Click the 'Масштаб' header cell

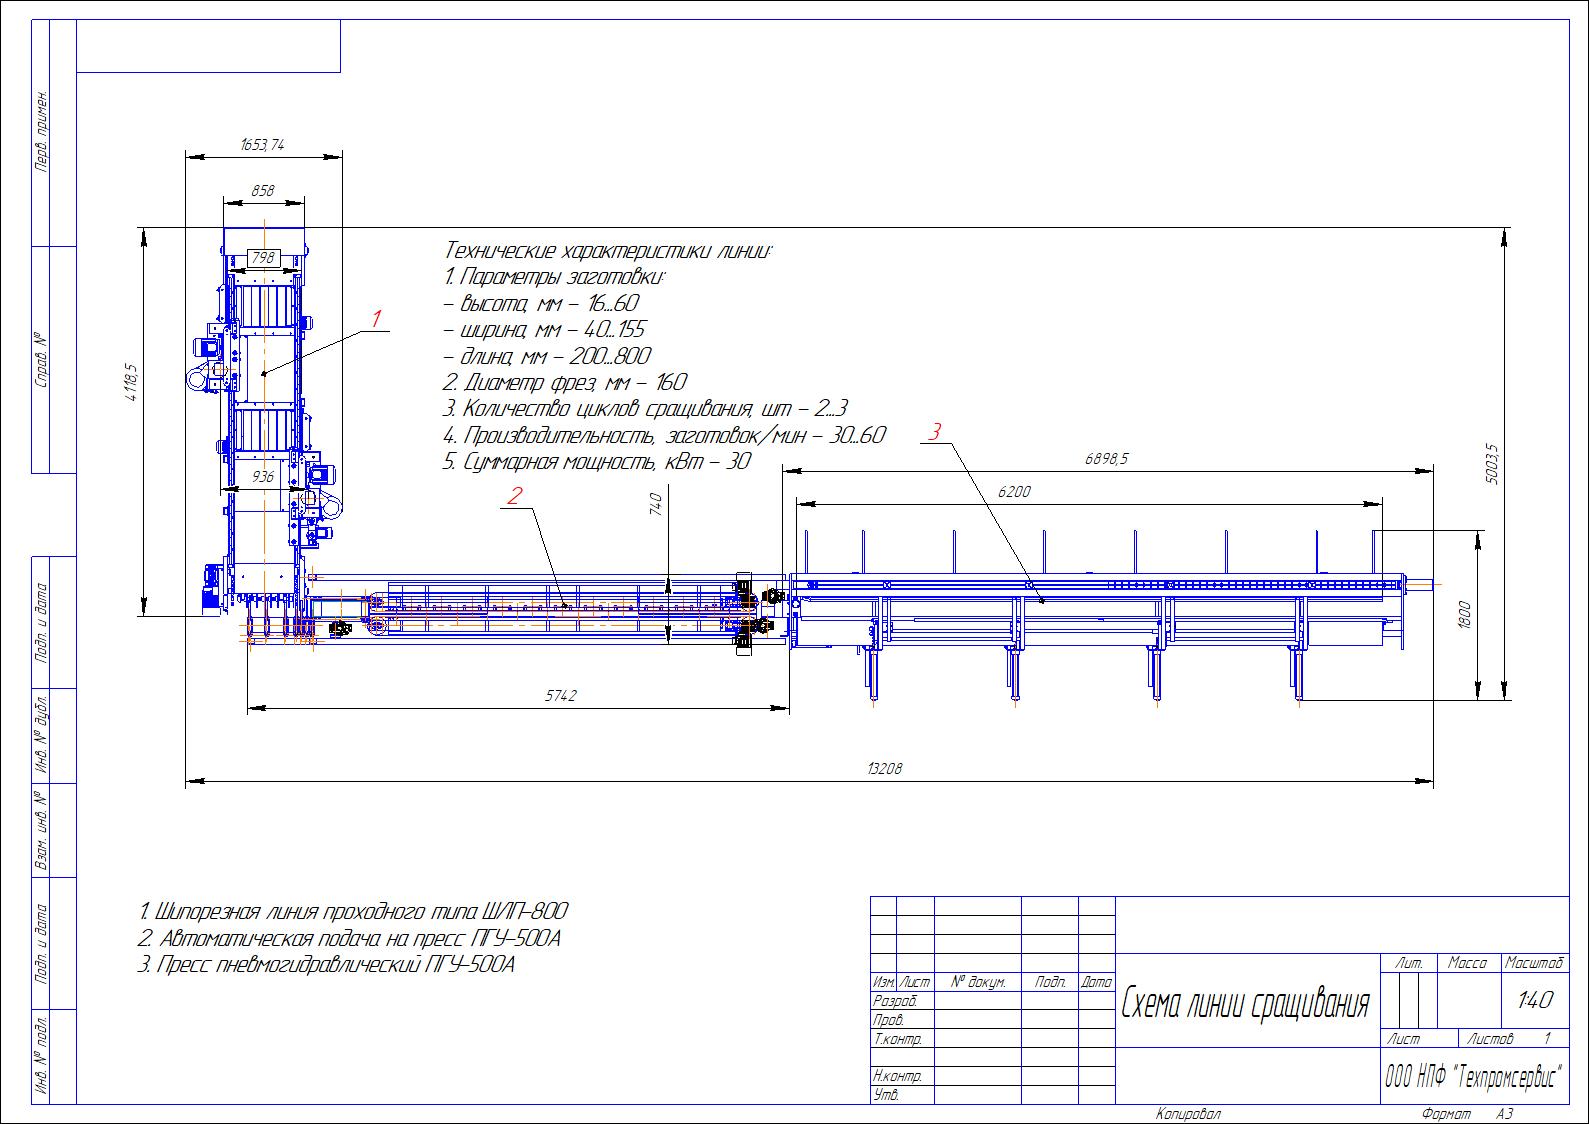pyautogui.click(x=1535, y=963)
